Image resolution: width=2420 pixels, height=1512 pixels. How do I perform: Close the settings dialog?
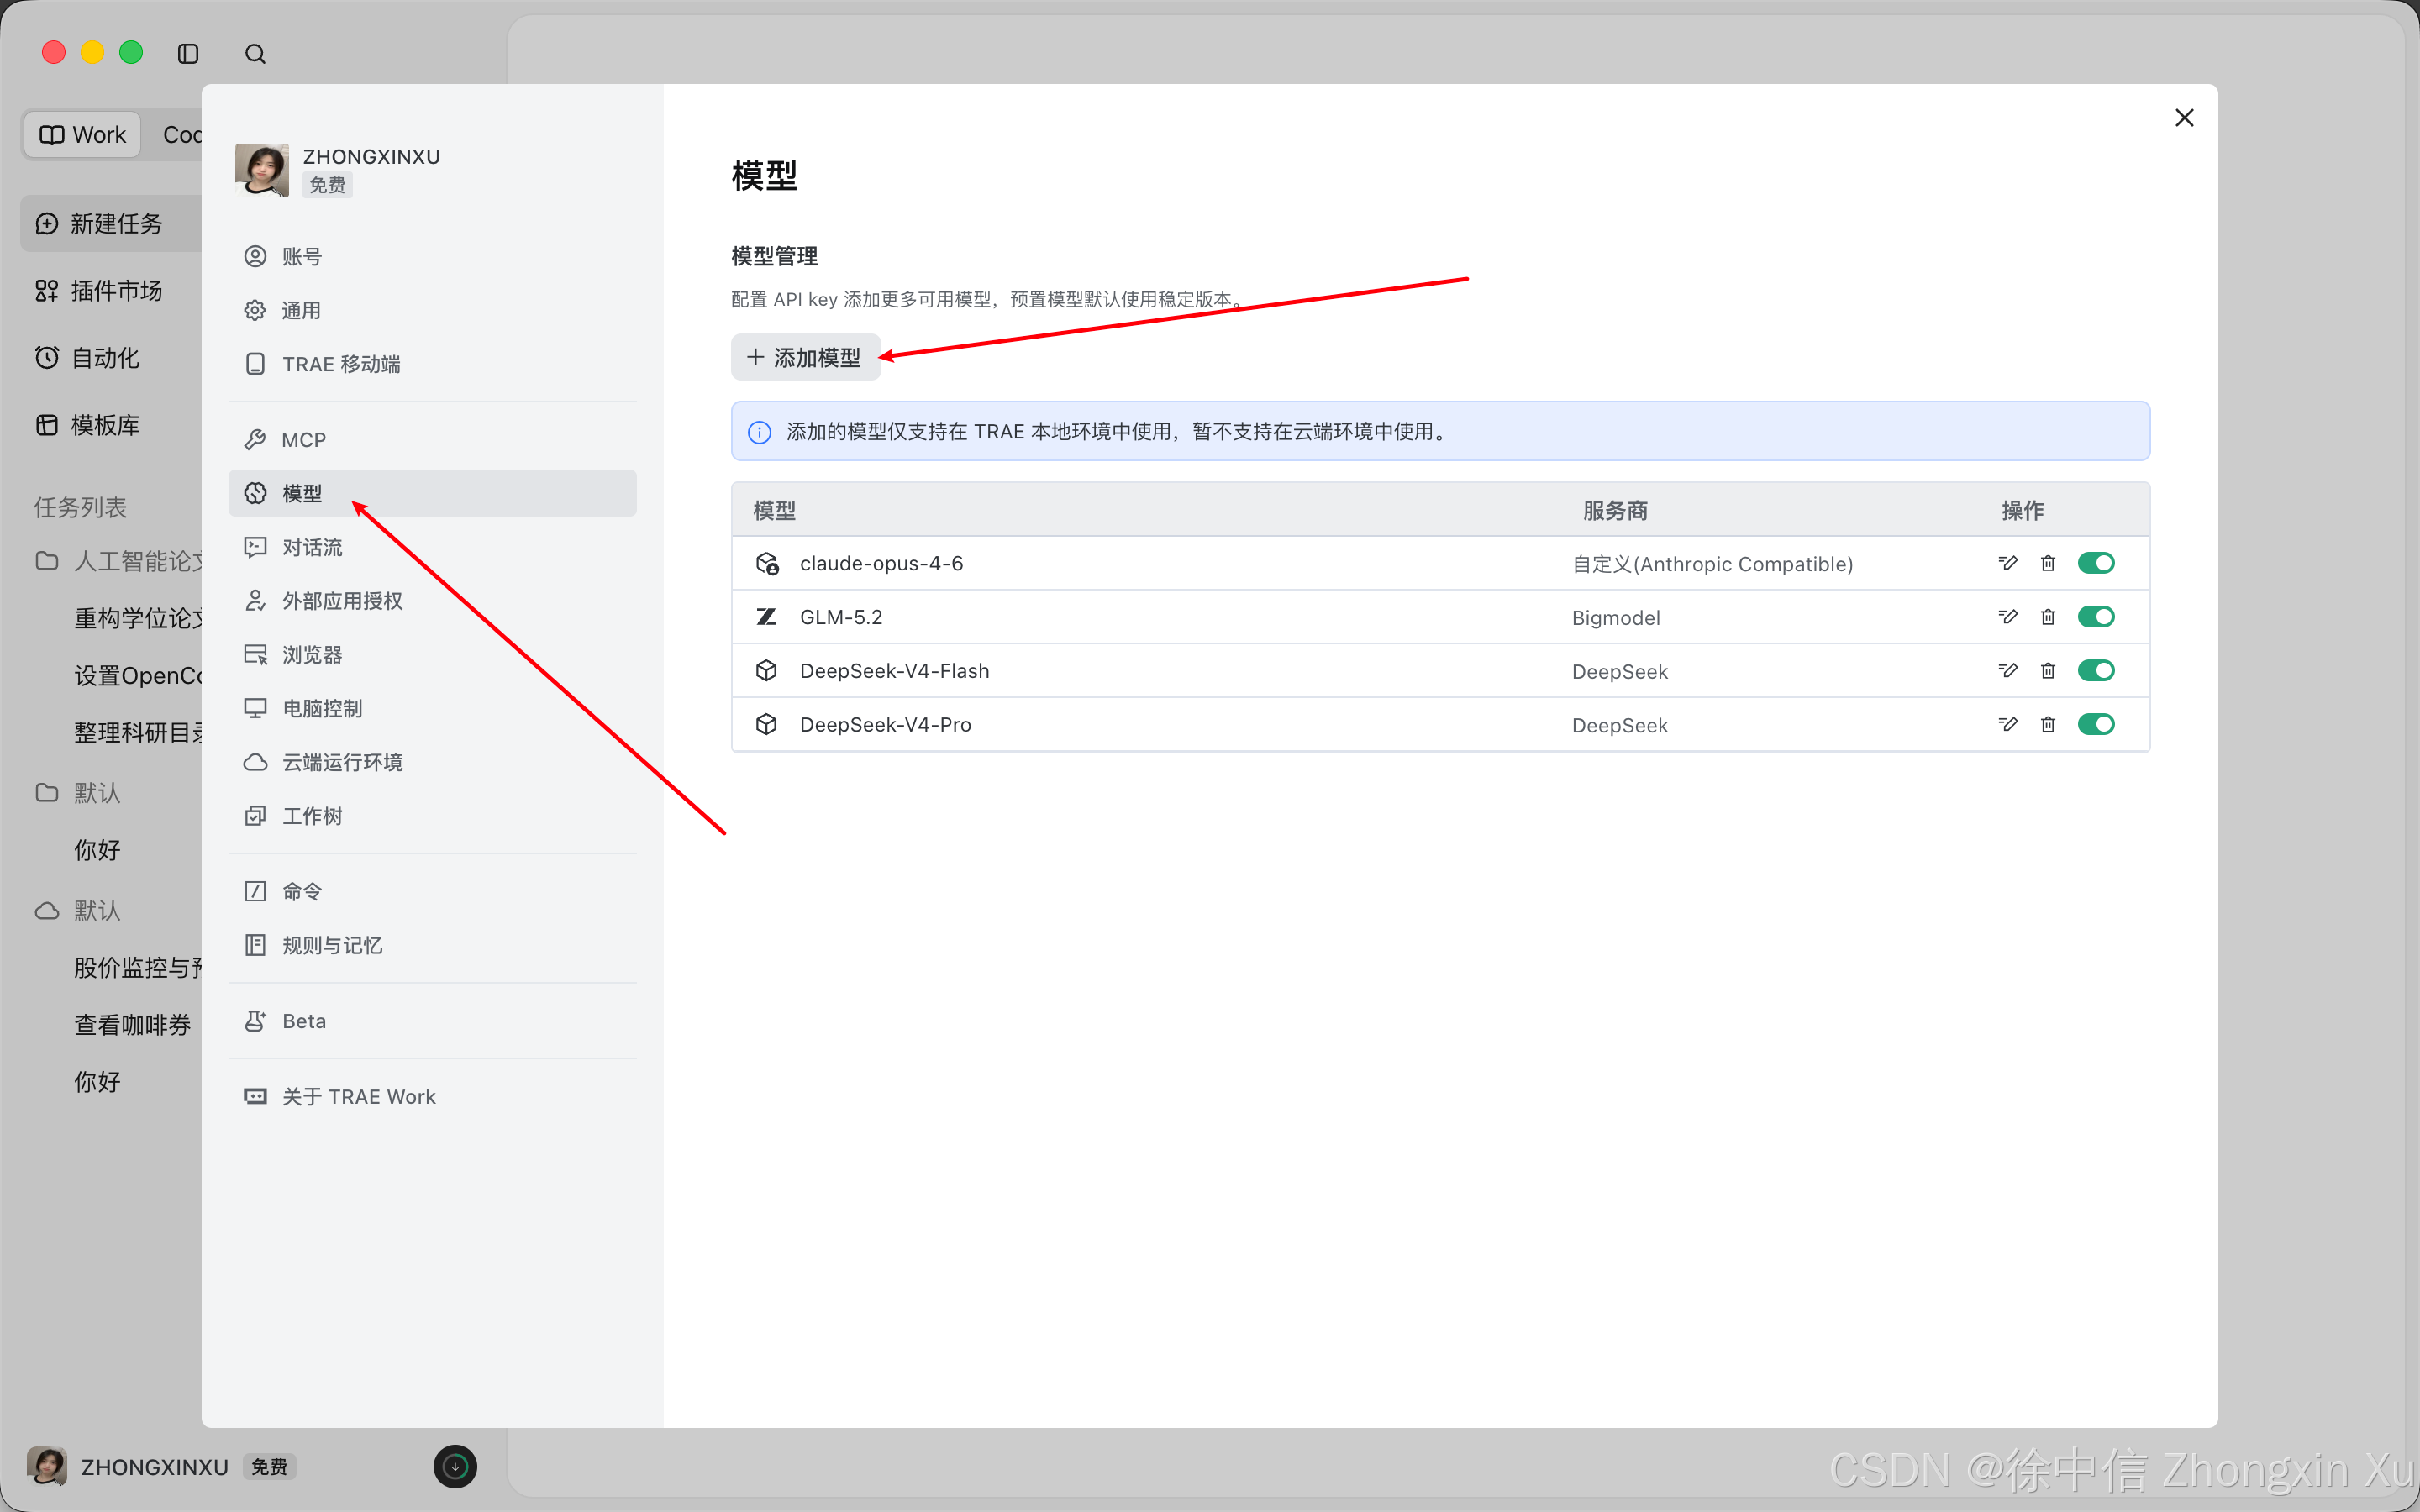(x=2184, y=118)
